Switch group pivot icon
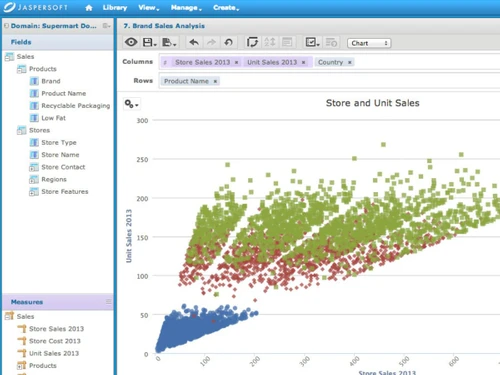 click(x=252, y=42)
